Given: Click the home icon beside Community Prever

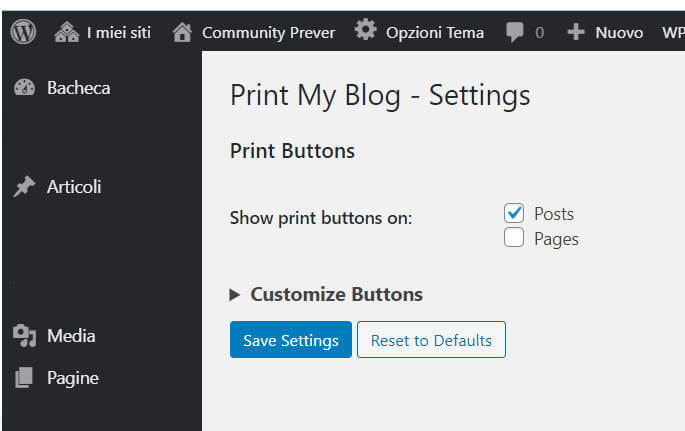Looking at the screenshot, I should [x=182, y=32].
